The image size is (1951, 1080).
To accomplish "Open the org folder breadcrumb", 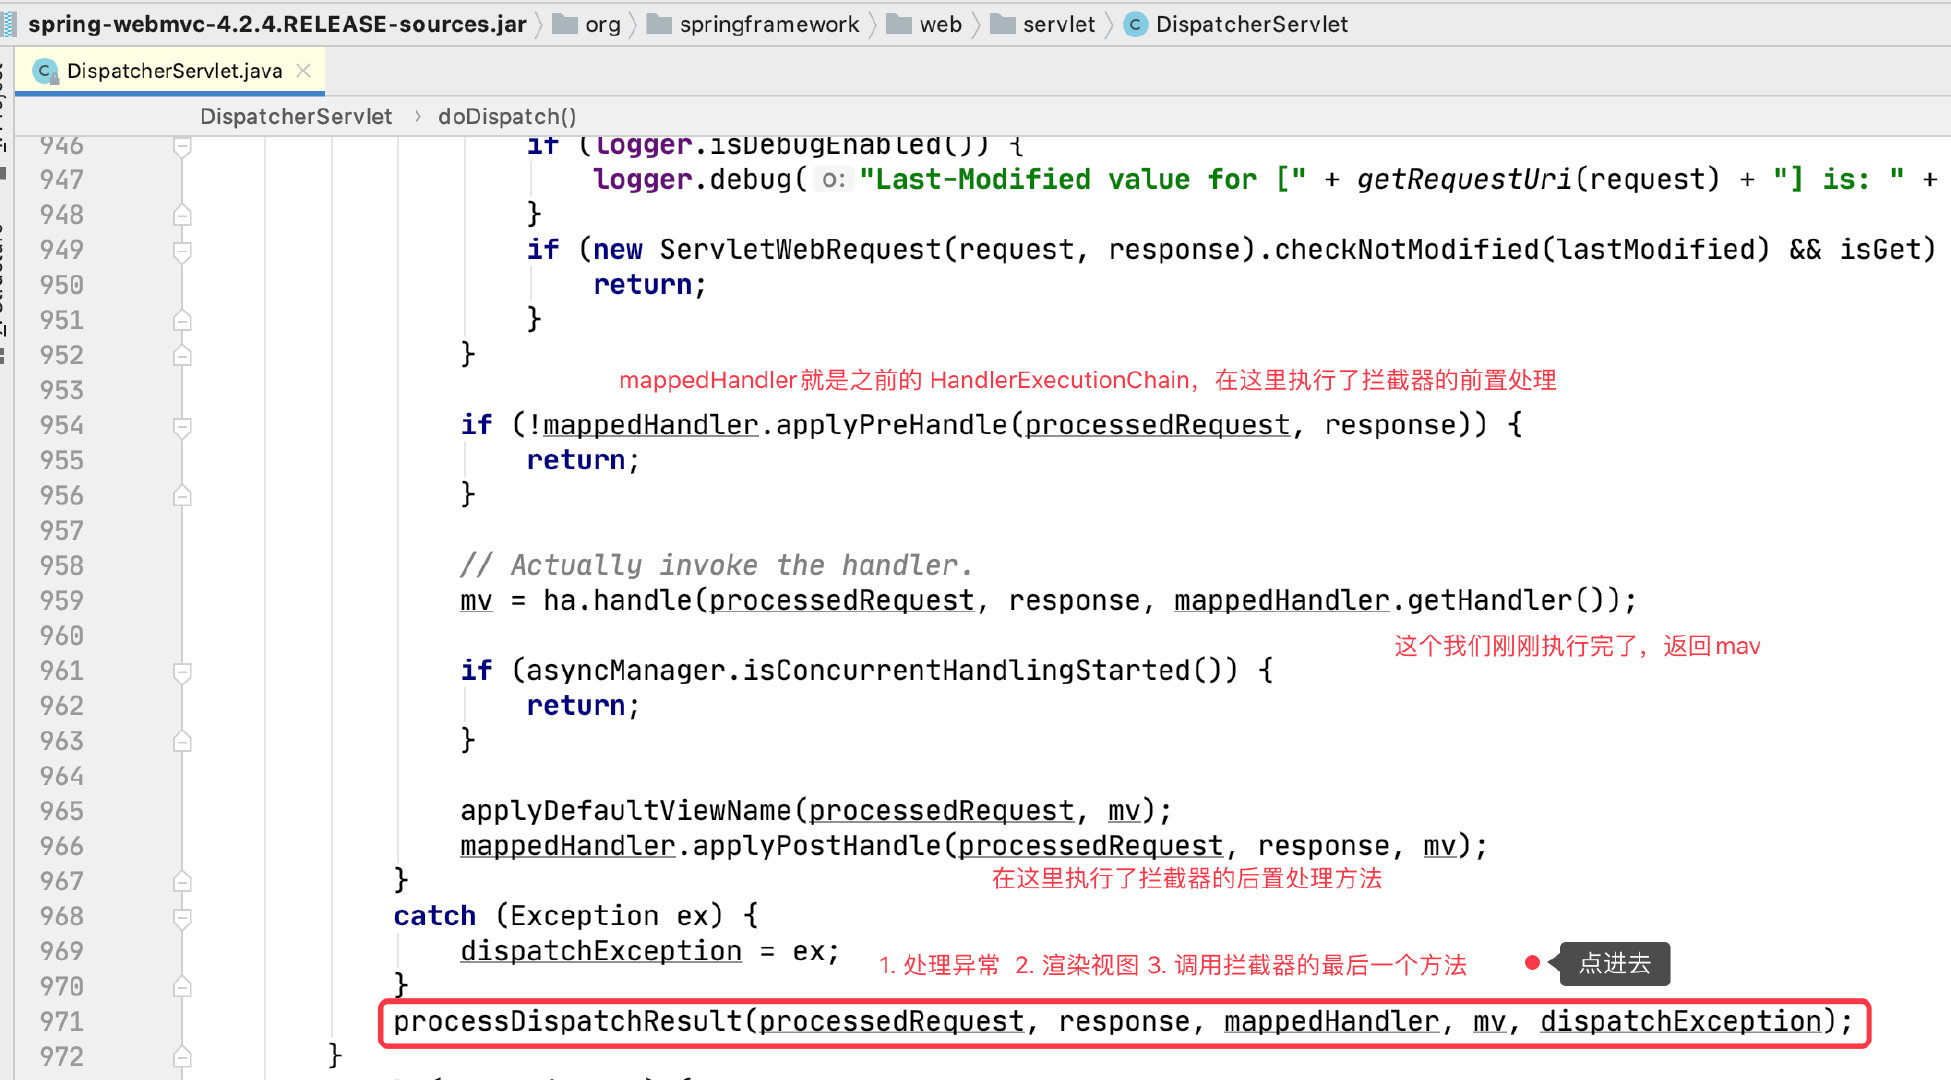I will pos(603,24).
